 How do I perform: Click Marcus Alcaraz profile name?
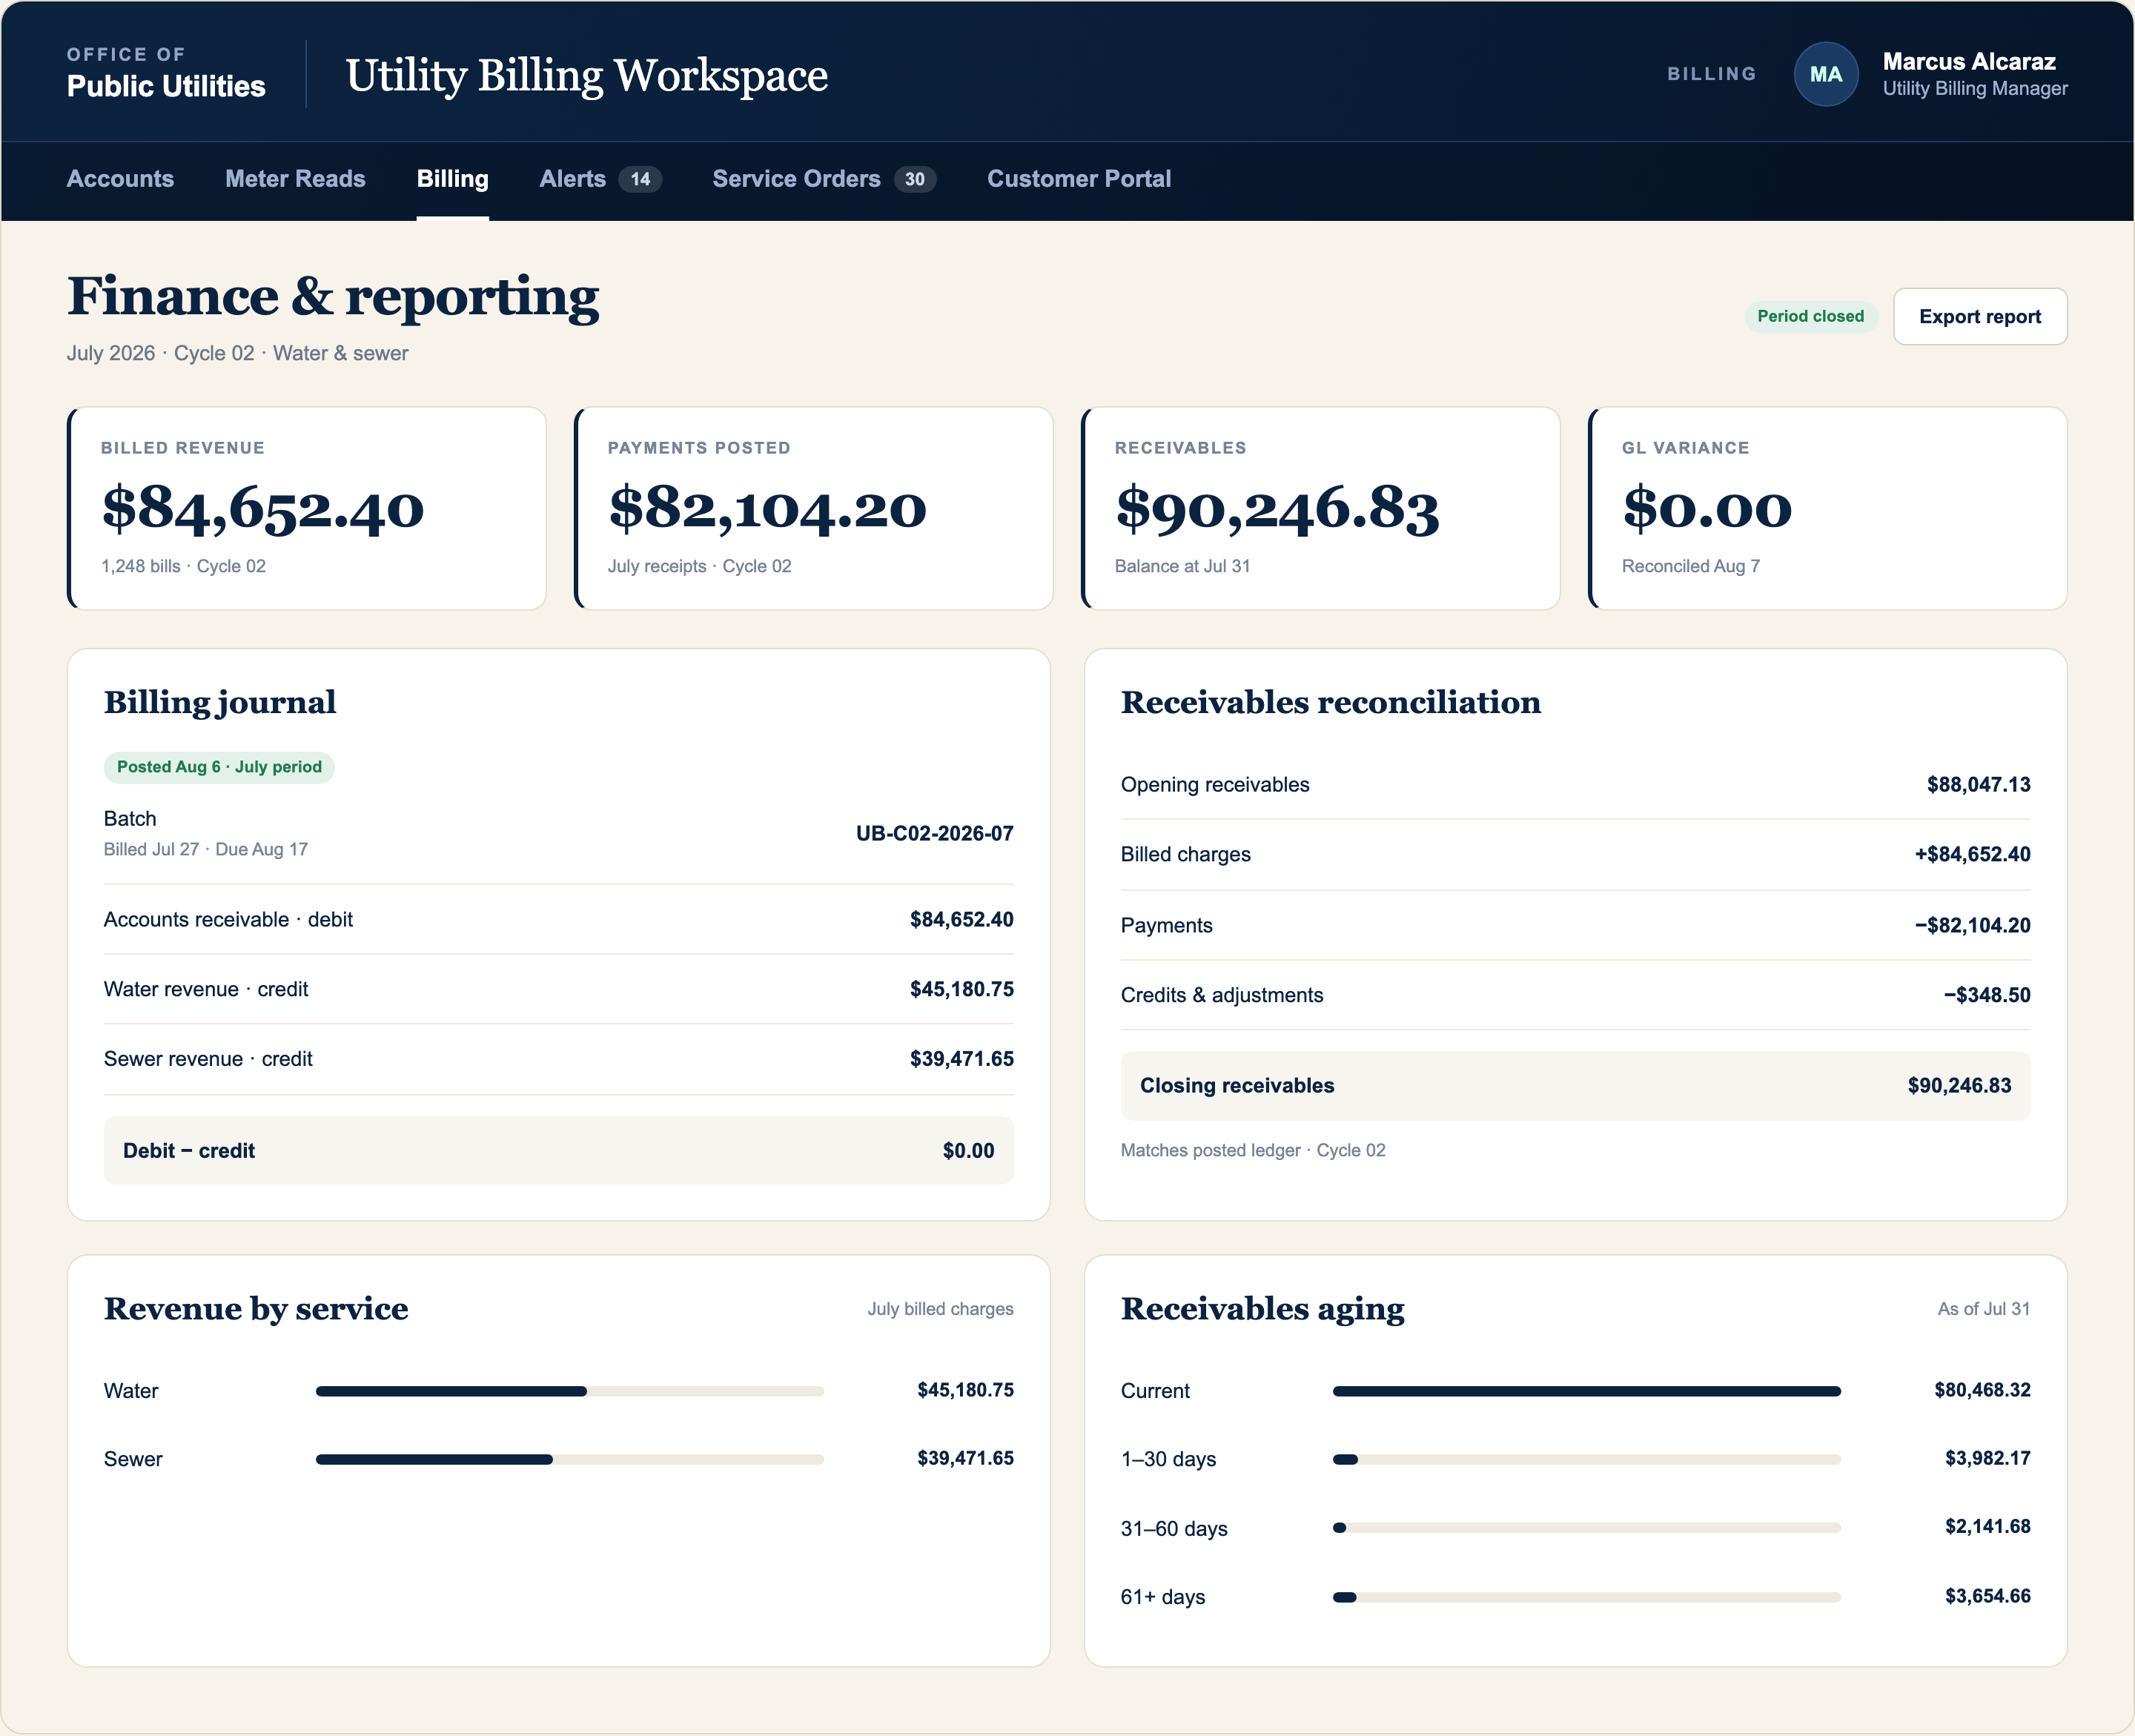[x=1968, y=62]
